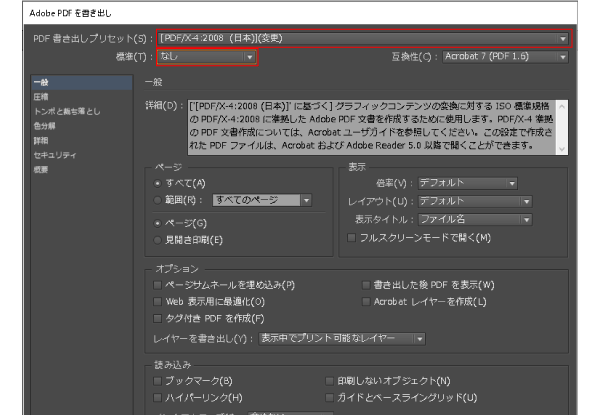Click inside the 詳細 description text box
Viewport: 600px width, 415px height.
point(372,127)
